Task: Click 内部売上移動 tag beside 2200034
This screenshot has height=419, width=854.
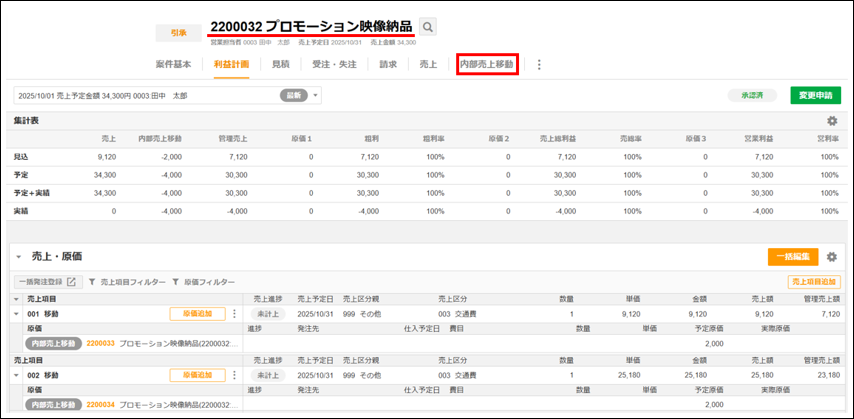Action: click(x=53, y=405)
